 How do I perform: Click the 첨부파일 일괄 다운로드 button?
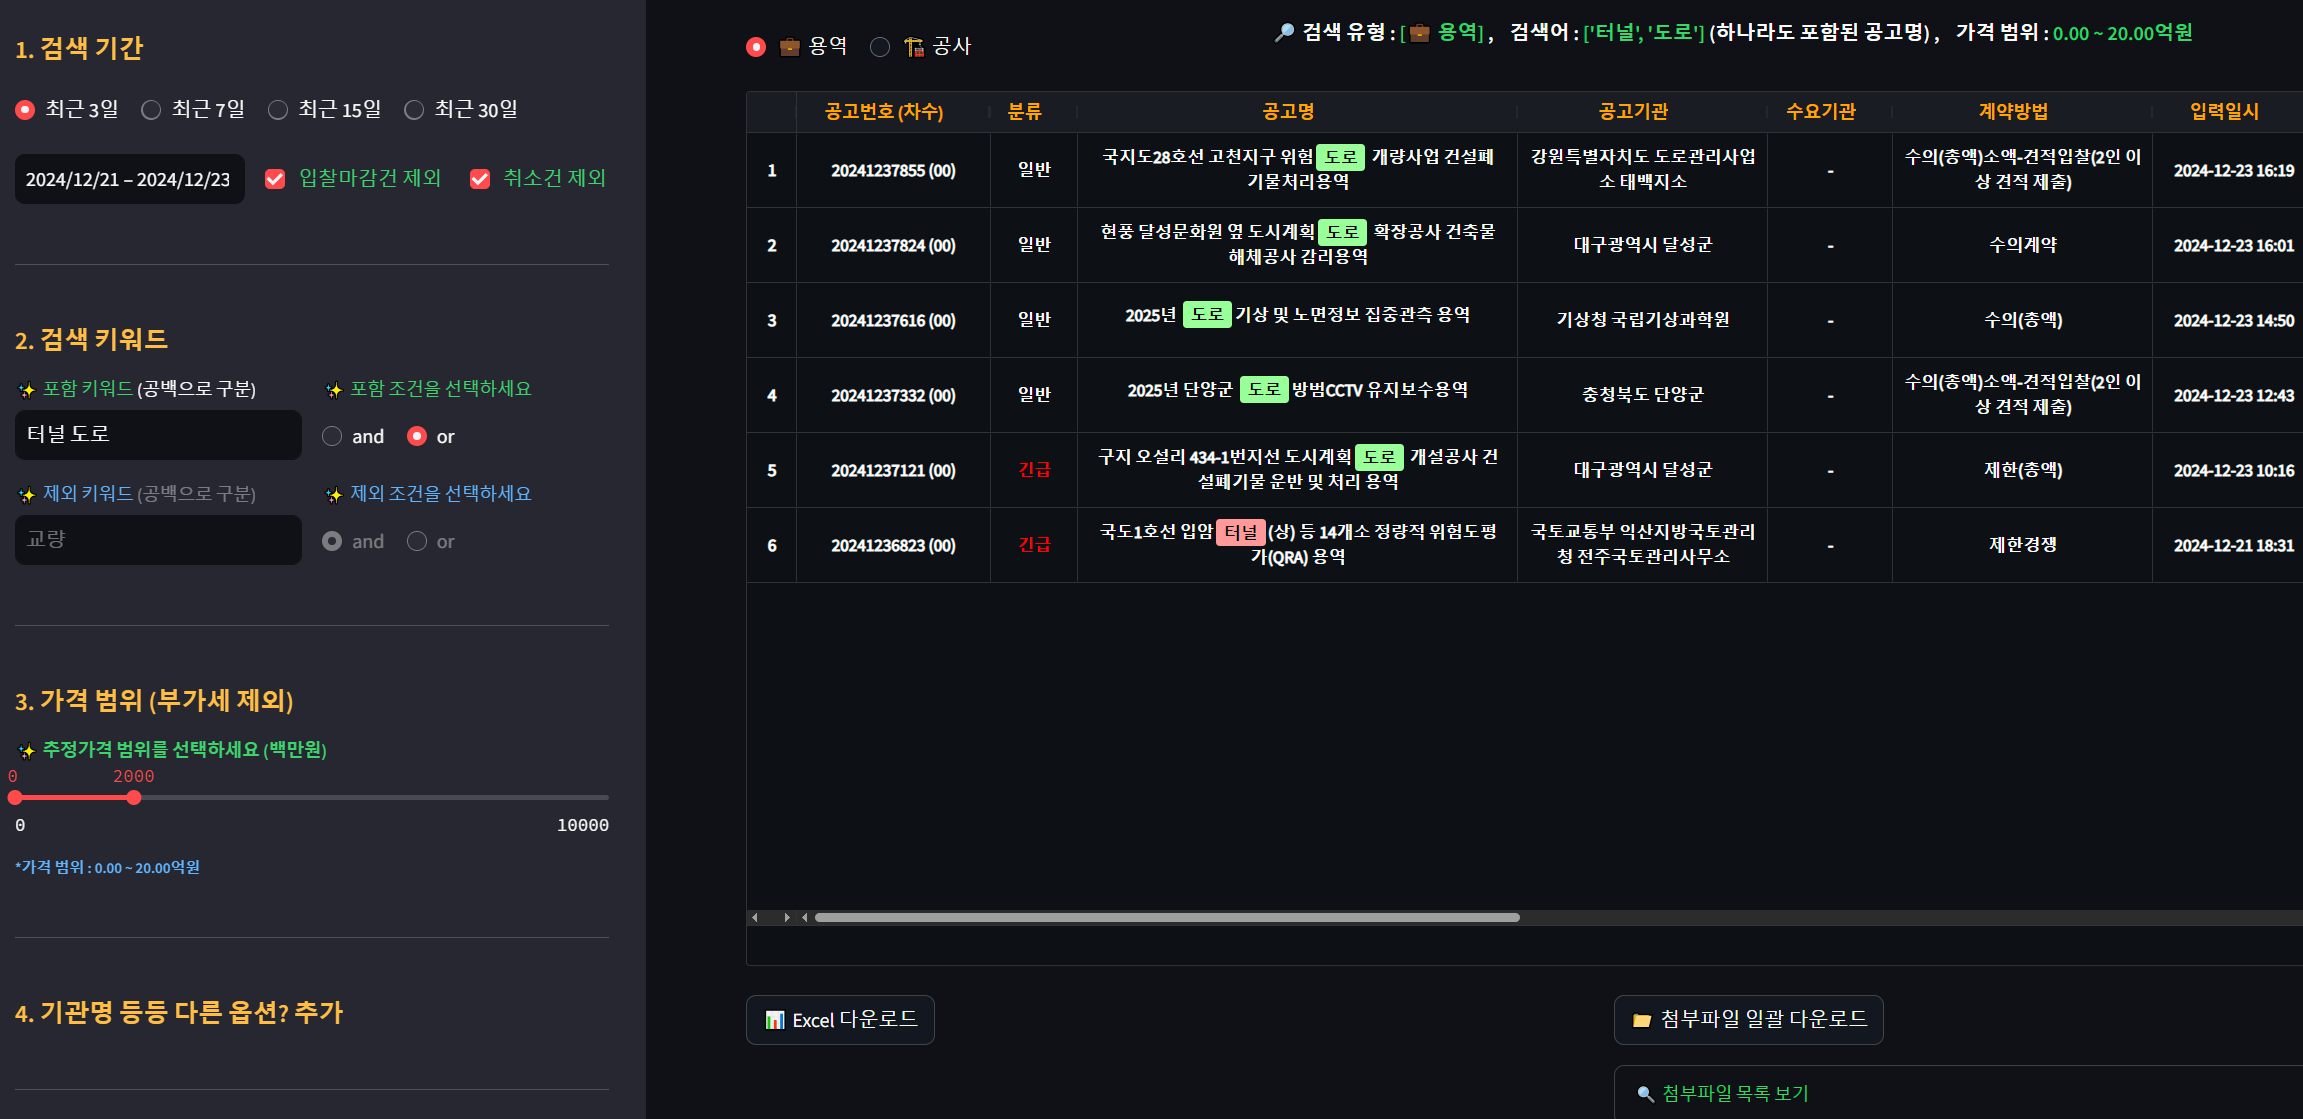pos(1748,1020)
